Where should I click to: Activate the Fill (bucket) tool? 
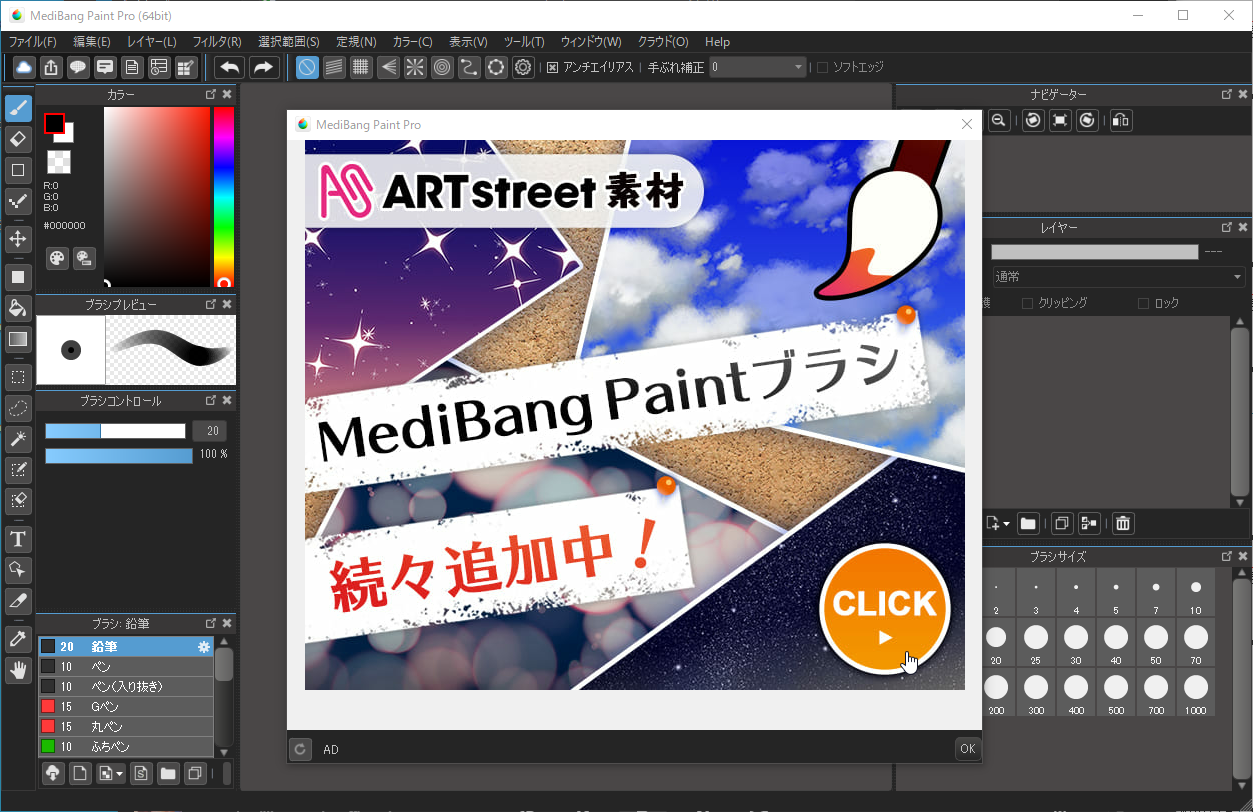pyautogui.click(x=18, y=308)
